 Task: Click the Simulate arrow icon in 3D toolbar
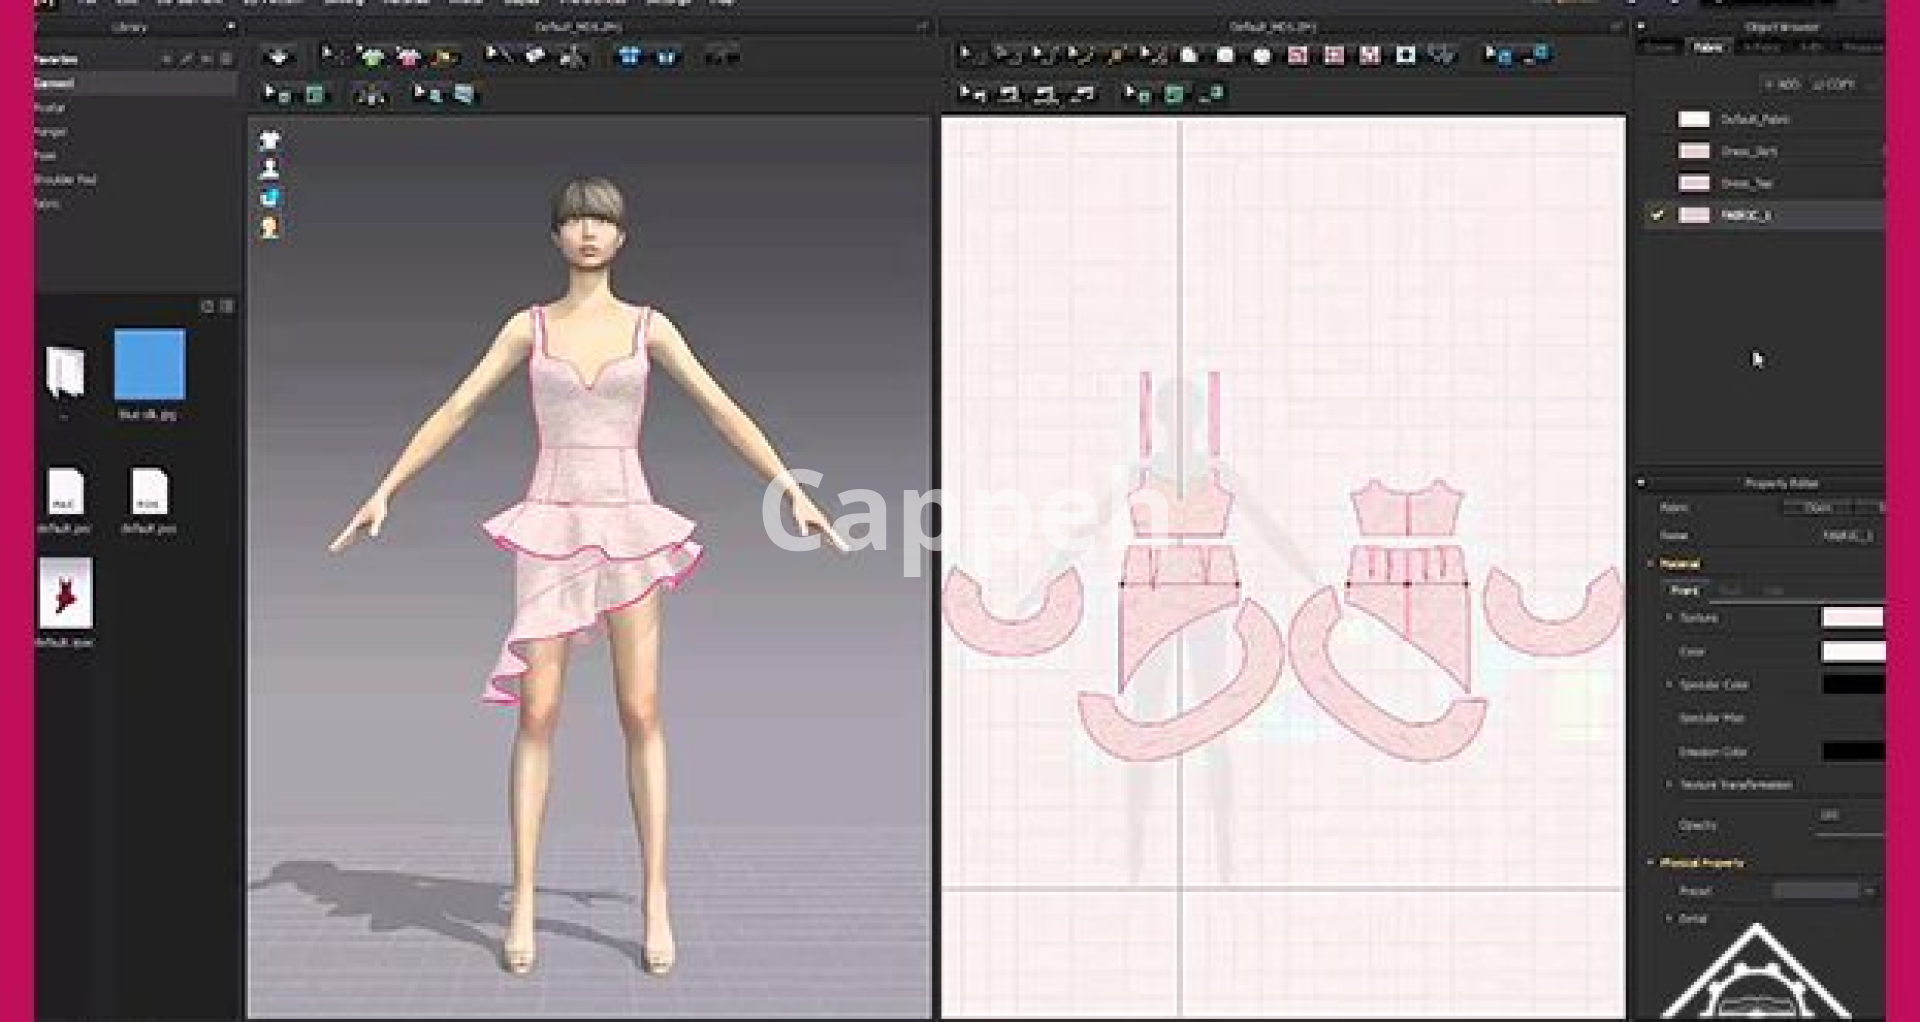(x=278, y=57)
